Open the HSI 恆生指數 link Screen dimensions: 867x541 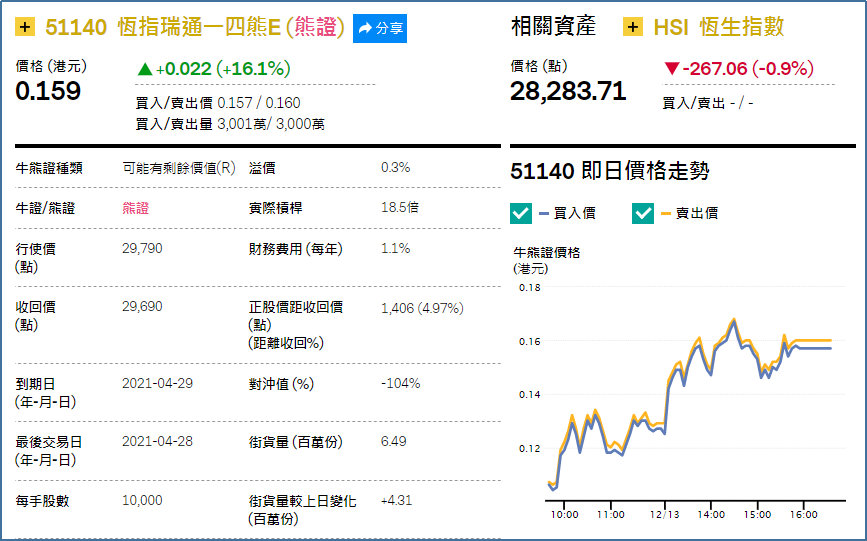click(719, 27)
